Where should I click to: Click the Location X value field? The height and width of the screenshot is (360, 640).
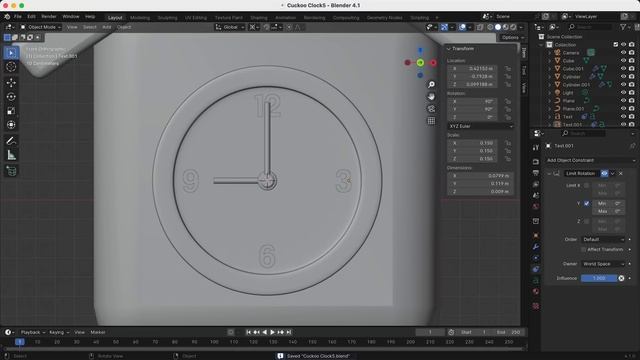pyautogui.click(x=472, y=69)
